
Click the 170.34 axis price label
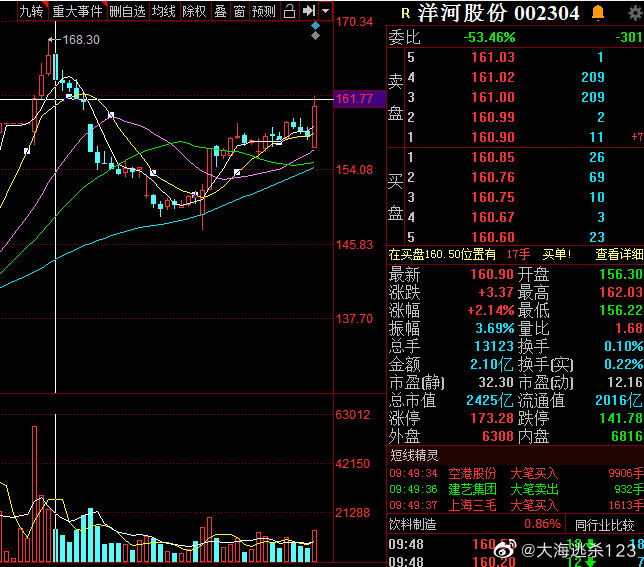click(355, 22)
